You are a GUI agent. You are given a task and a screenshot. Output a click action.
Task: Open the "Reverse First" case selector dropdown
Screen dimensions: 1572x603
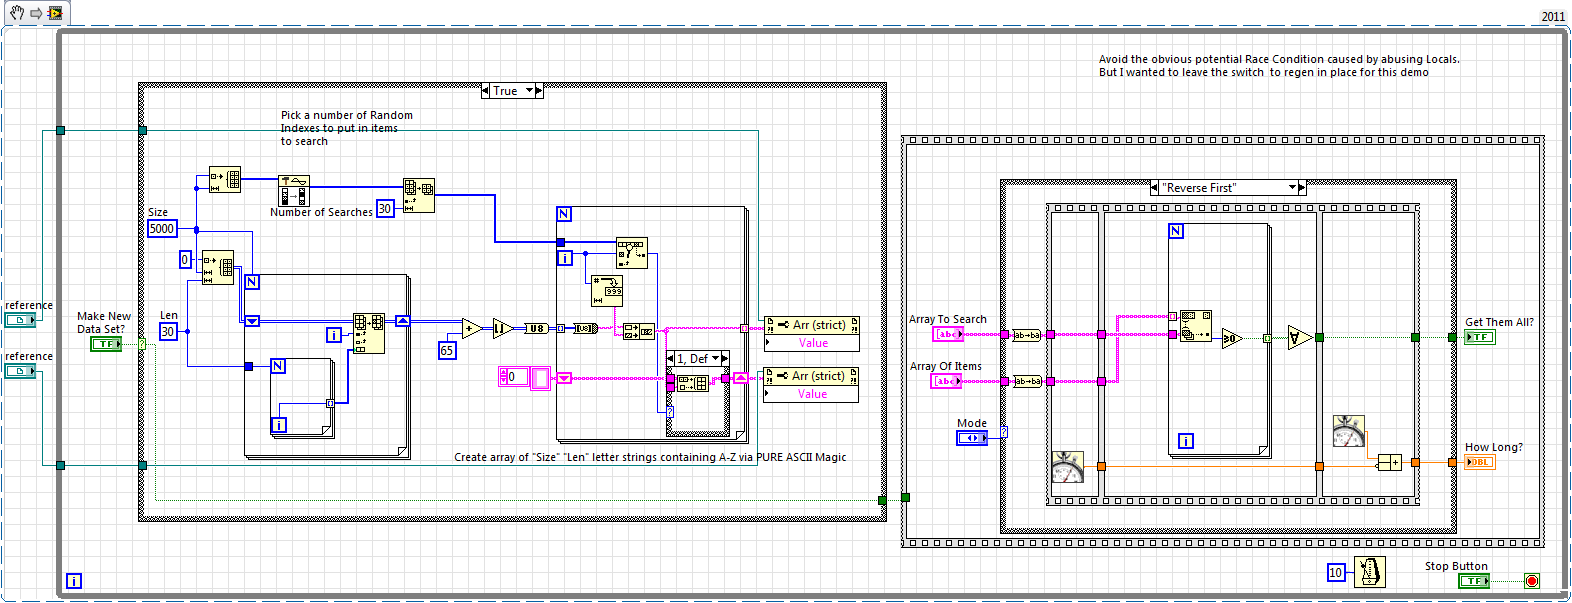click(1291, 188)
